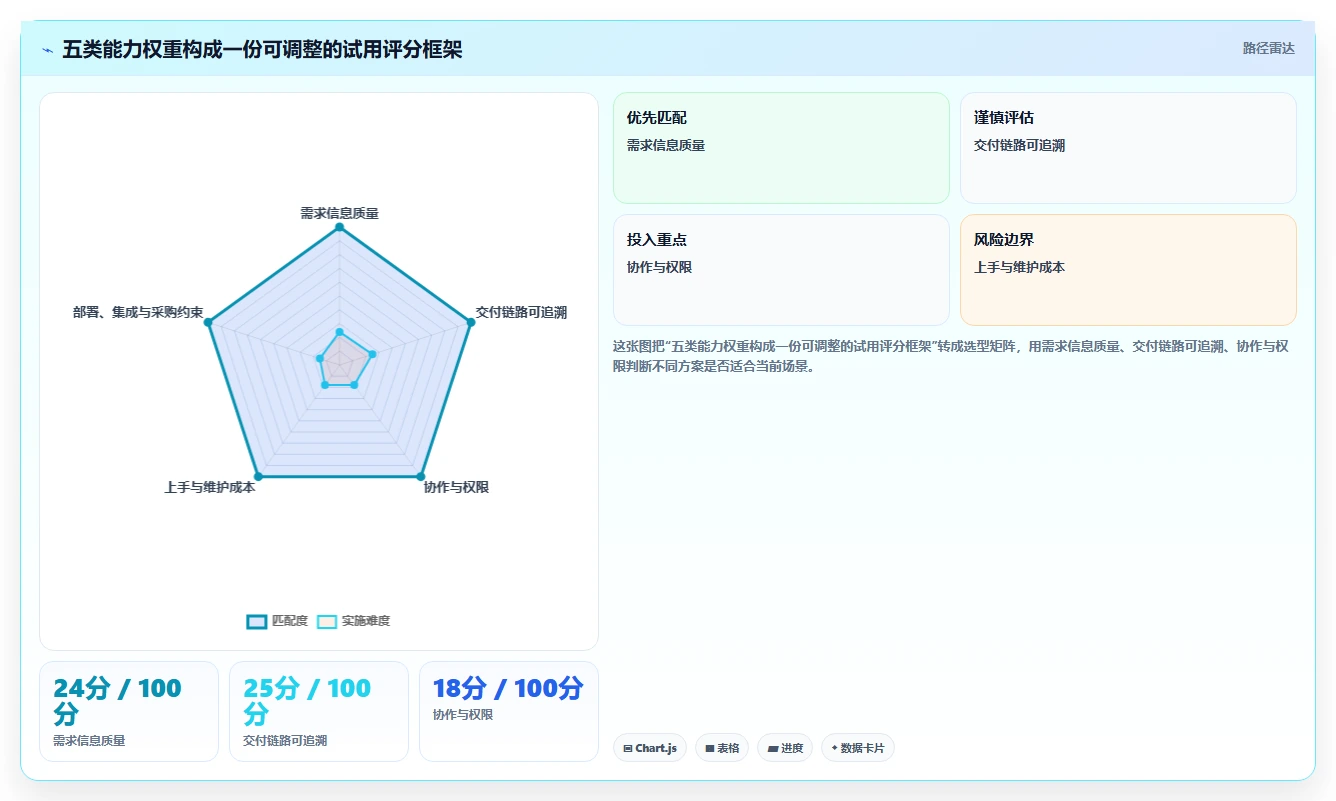
Task: Click 交付链路可追溯 text in 谨慎评估 card
Action: pyautogui.click(x=1019, y=145)
